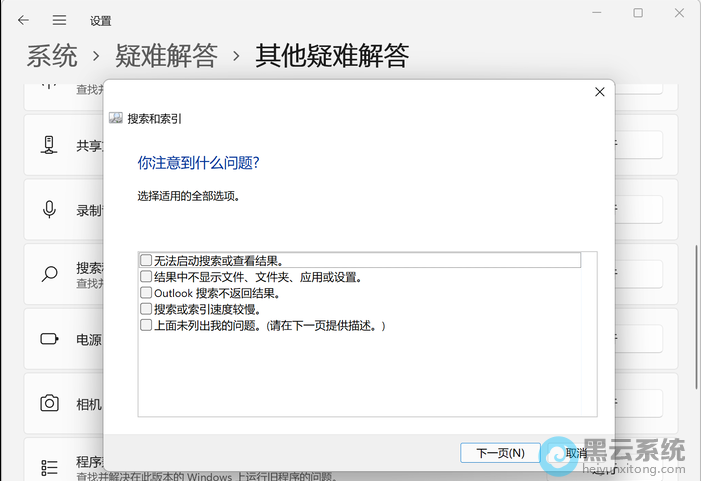Click the battery icon for 电源

[x=49, y=339]
